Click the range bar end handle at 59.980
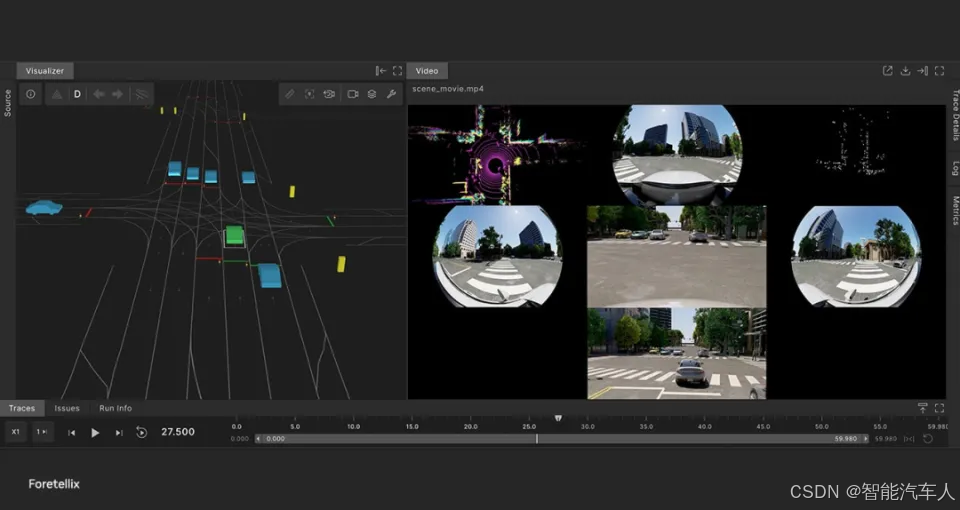 click(865, 439)
